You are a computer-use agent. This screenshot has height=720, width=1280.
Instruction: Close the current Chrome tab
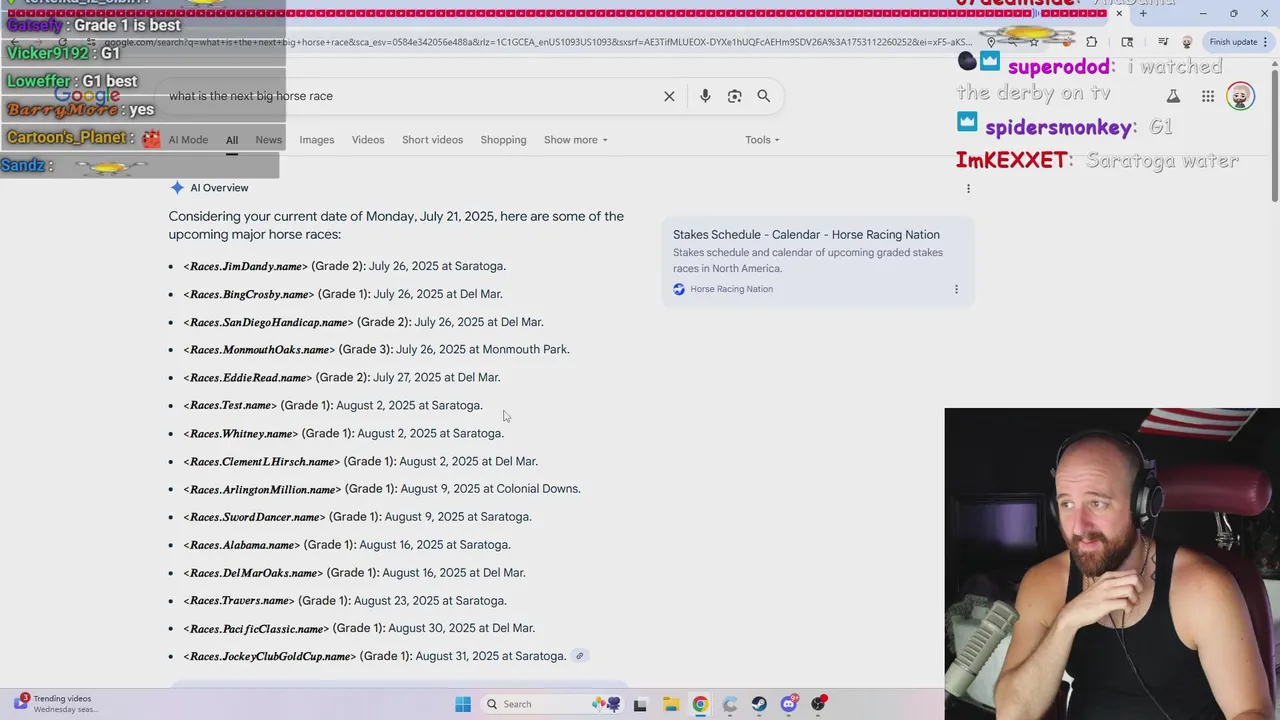point(1119,13)
